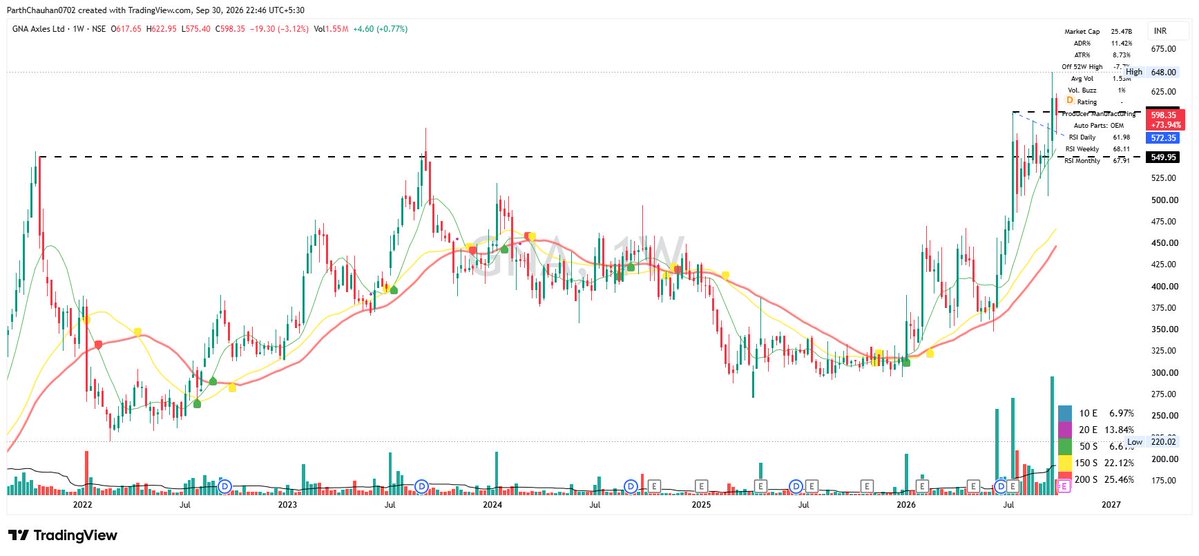Click the GNA Axles Ltd symbol title
Image resolution: width=1199 pixels, height=556 pixels.
click(x=36, y=29)
